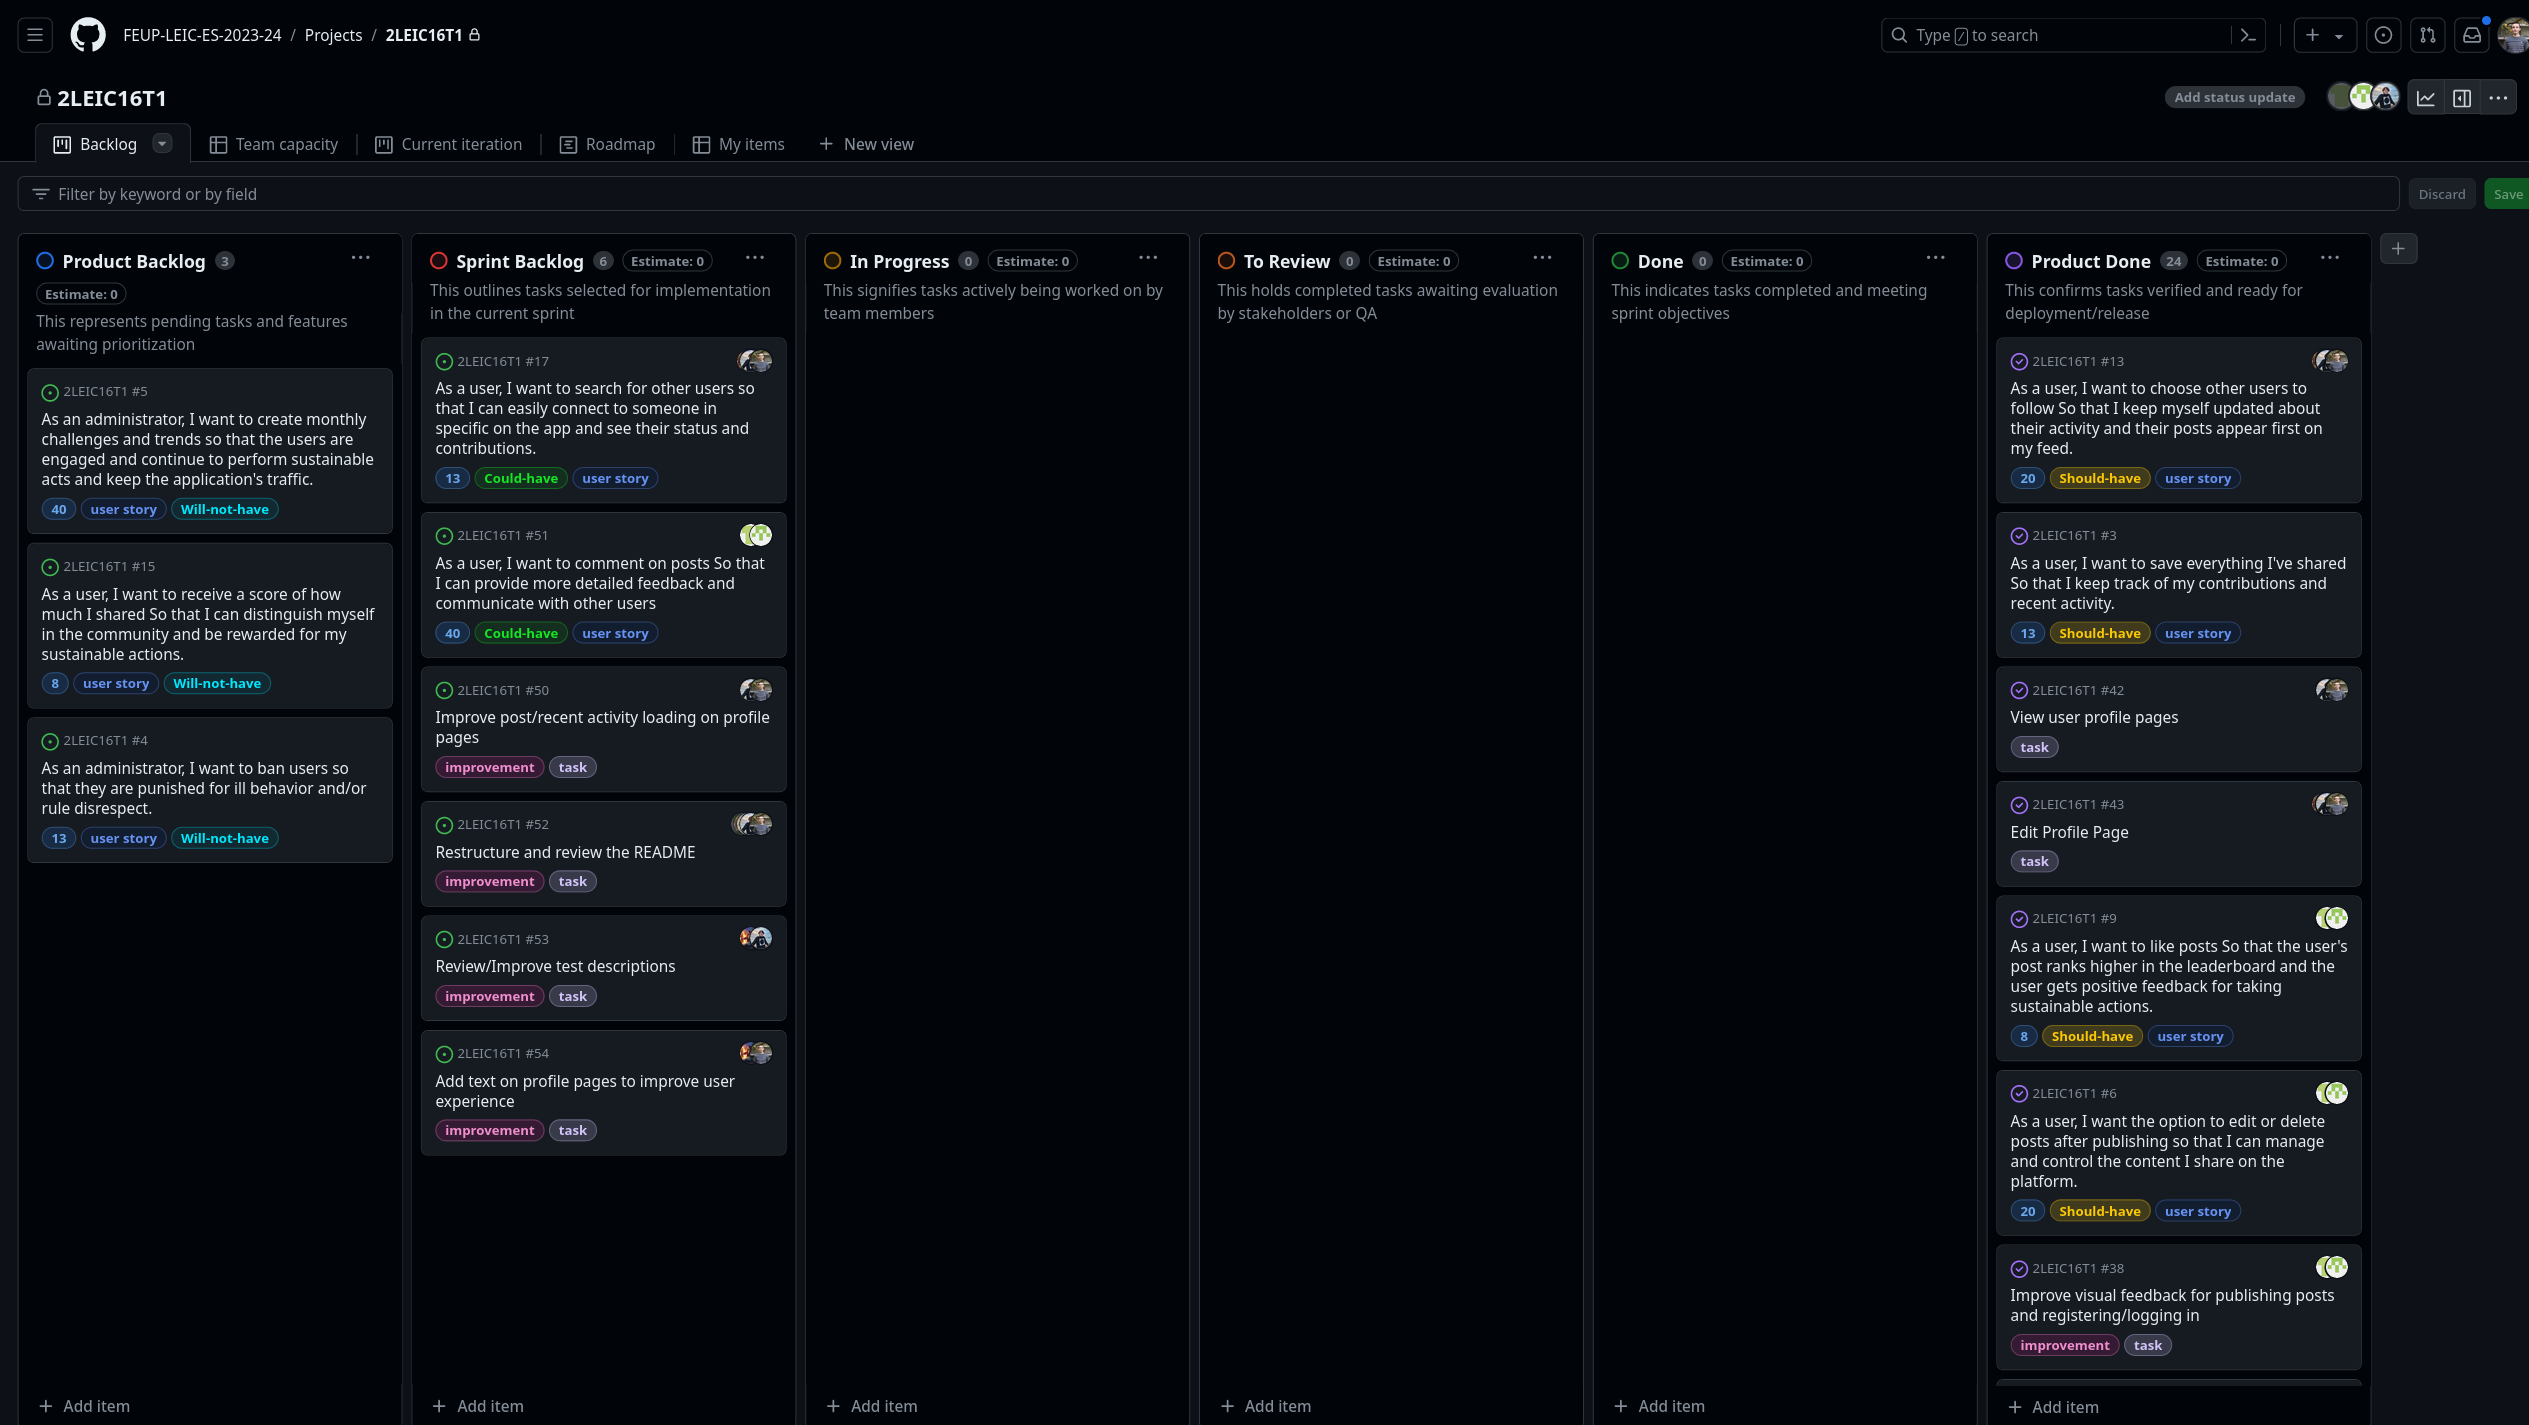Open Sprint Backlog column options menu

[x=754, y=258]
